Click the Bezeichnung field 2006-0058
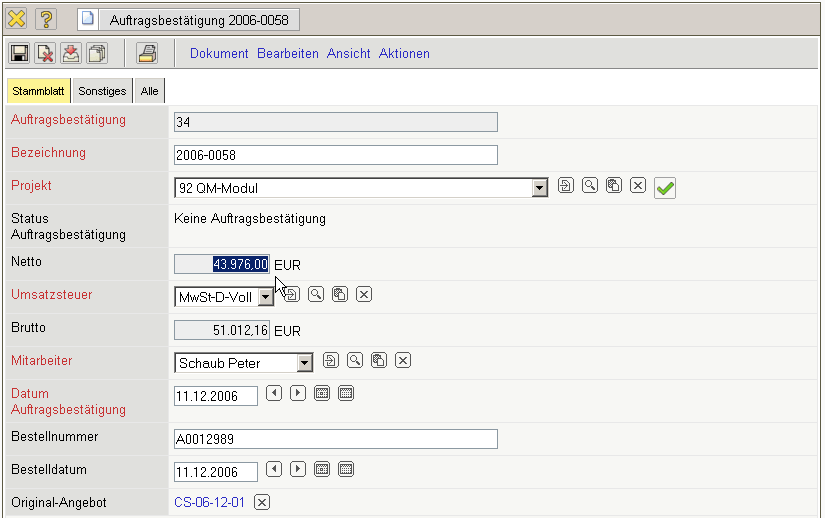Viewport: 825px width, 518px height. coord(336,155)
